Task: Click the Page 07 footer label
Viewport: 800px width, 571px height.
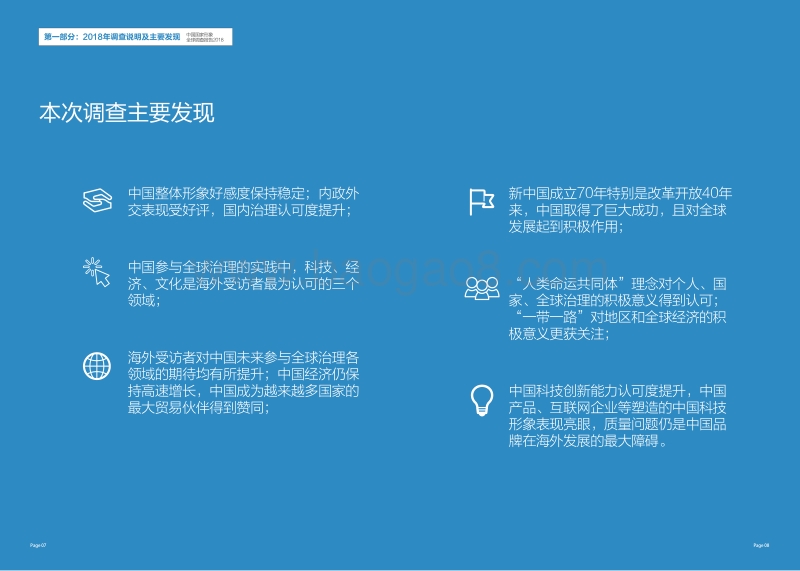Action: point(38,545)
